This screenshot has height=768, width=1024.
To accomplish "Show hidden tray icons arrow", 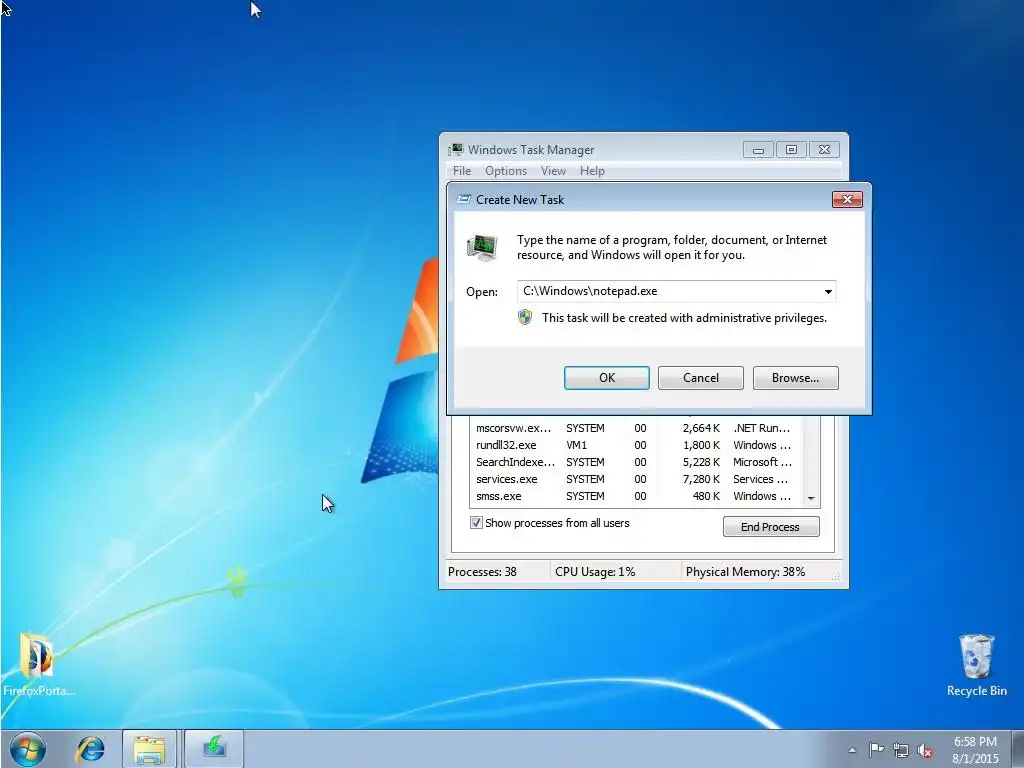I will (852, 750).
